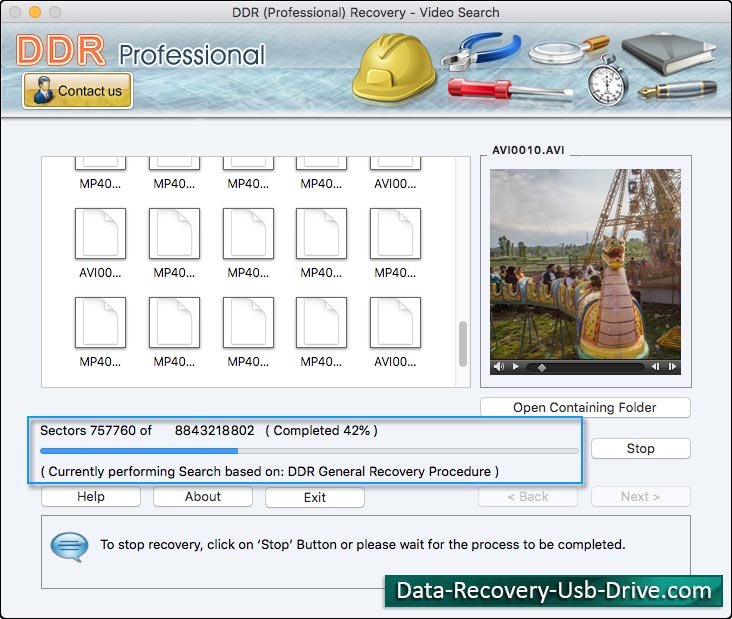This screenshot has height=619, width=732.
Task: Select the AVI00... file in the bottom row
Action: coord(395,333)
